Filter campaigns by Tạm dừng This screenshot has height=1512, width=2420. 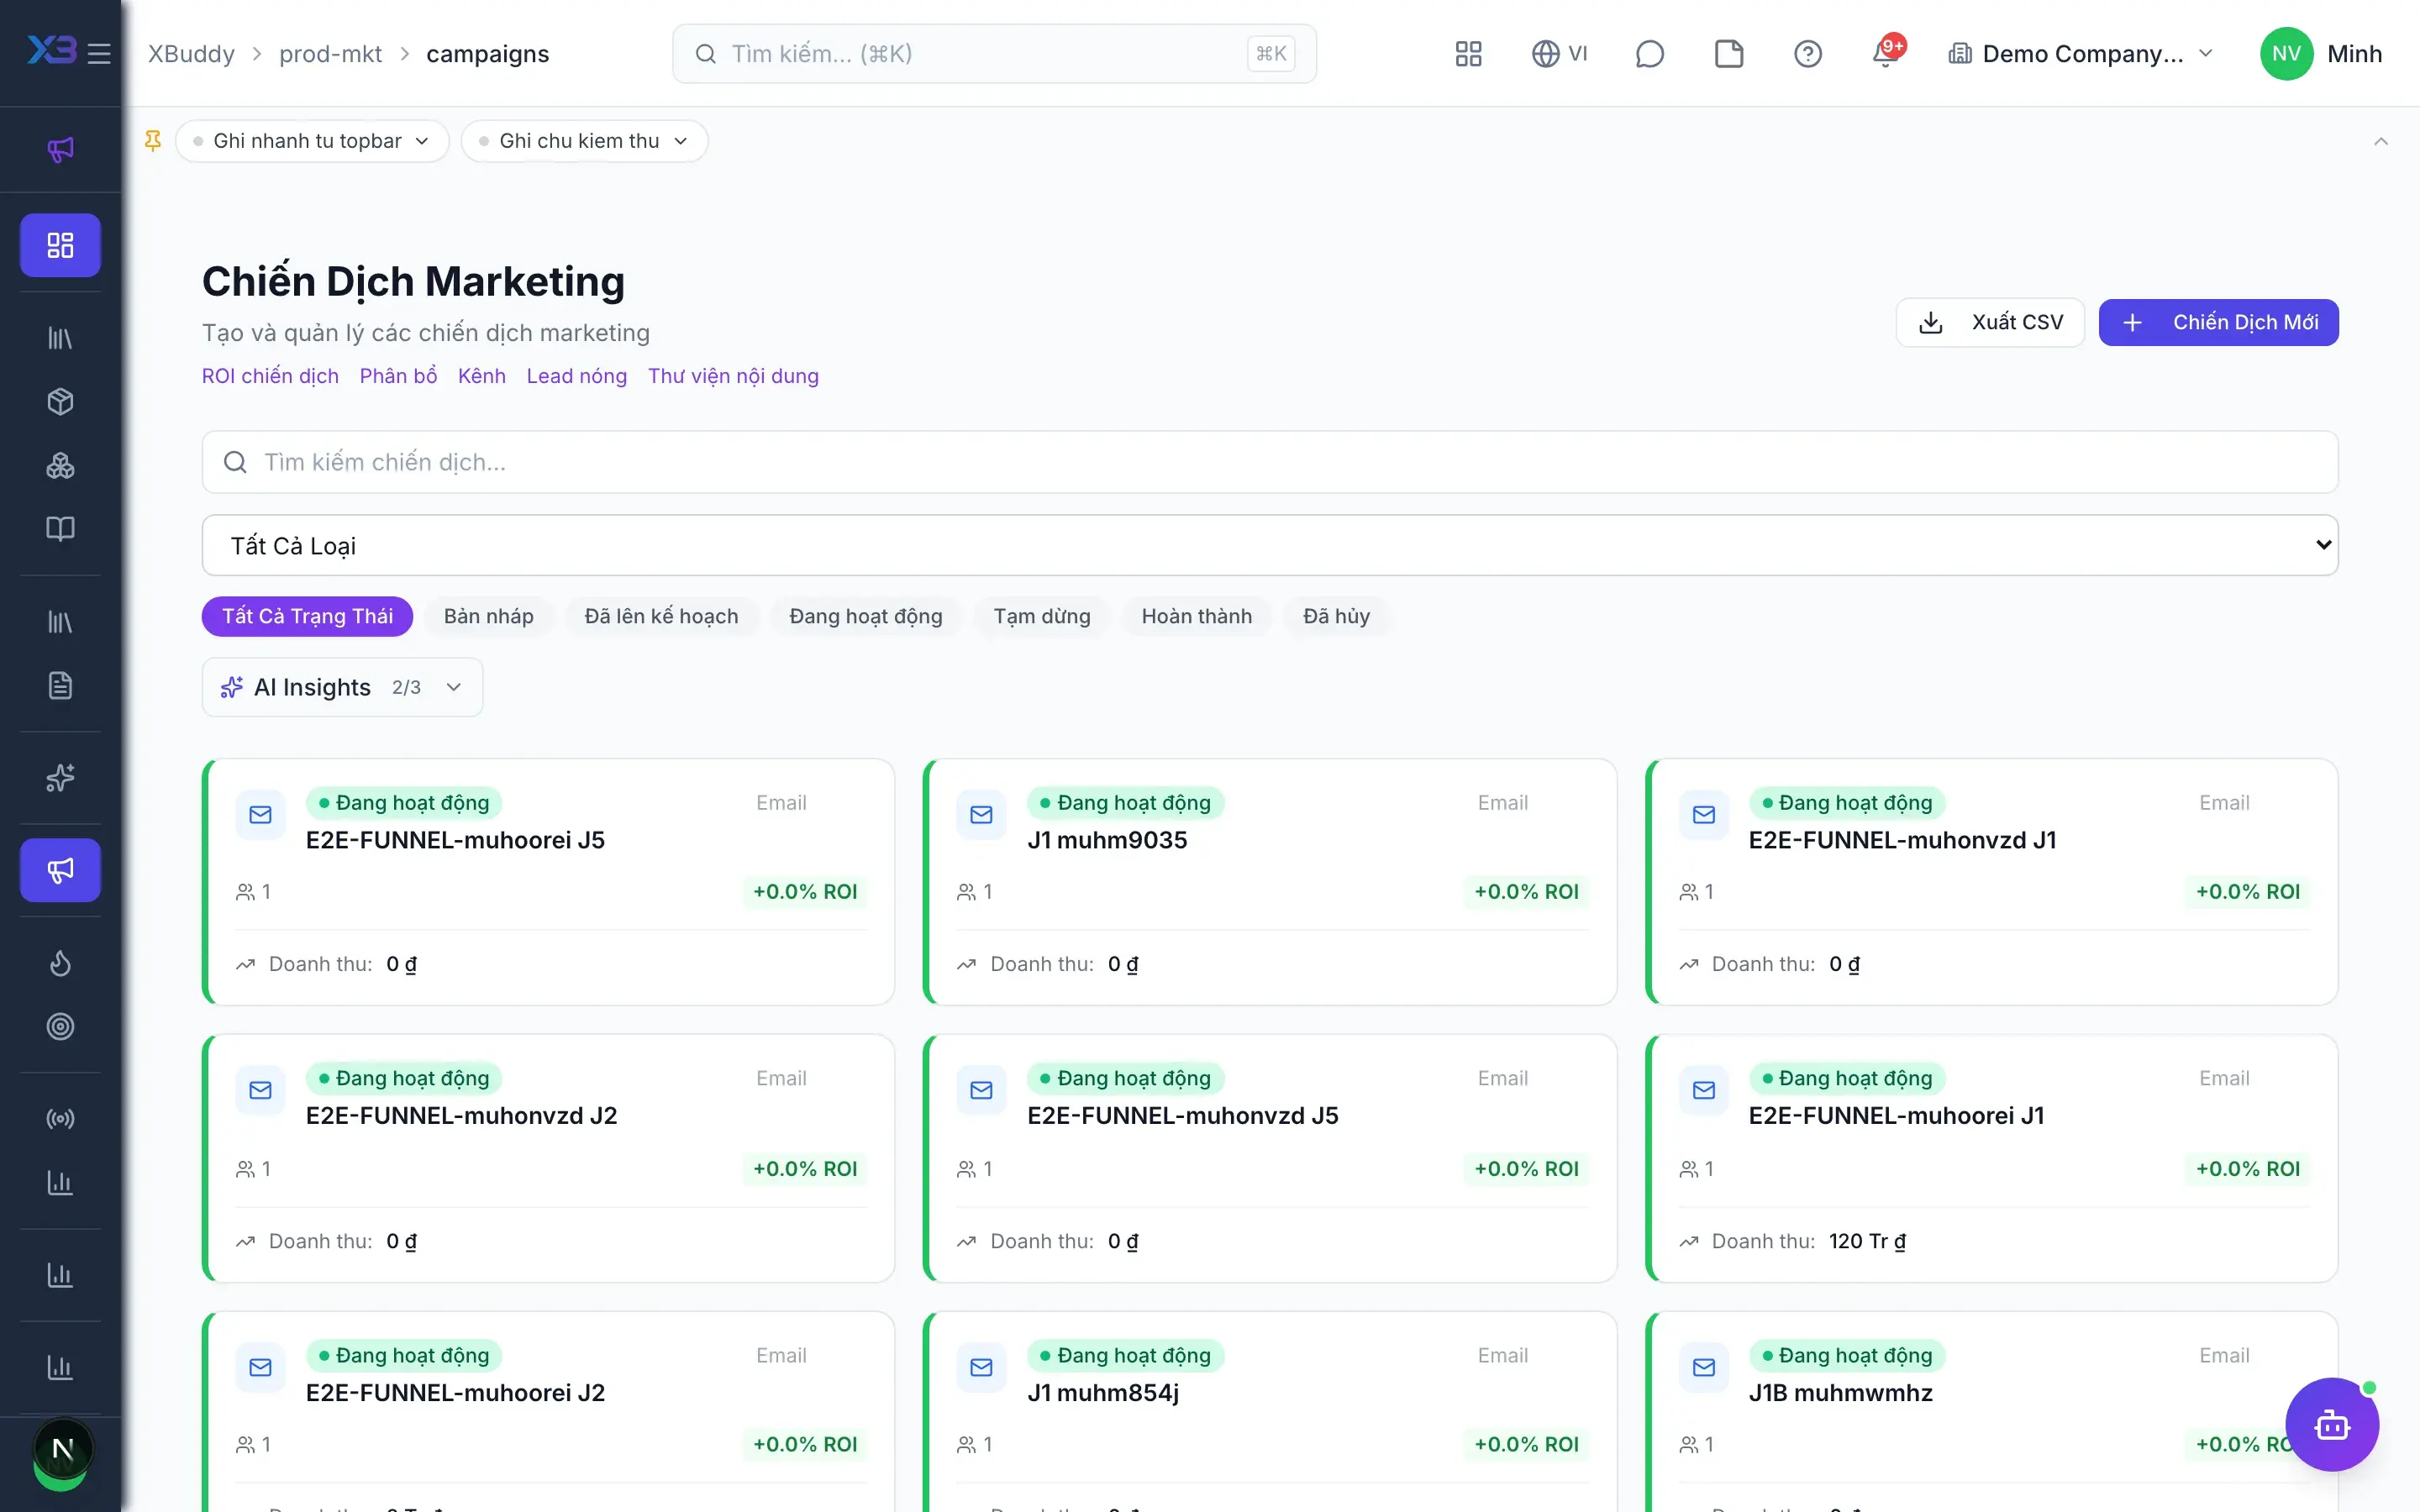pos(1042,616)
